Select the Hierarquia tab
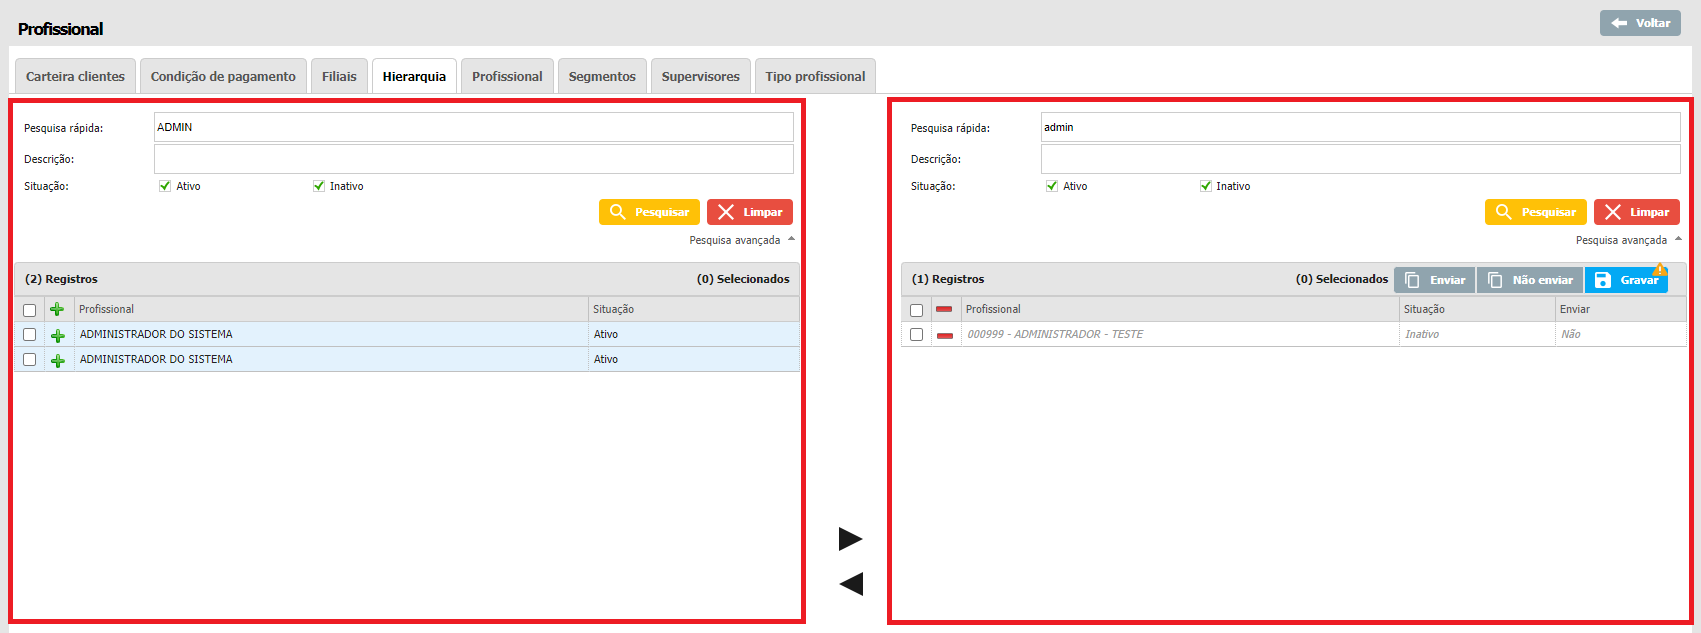Image resolution: width=1701 pixels, height=633 pixels. click(414, 76)
